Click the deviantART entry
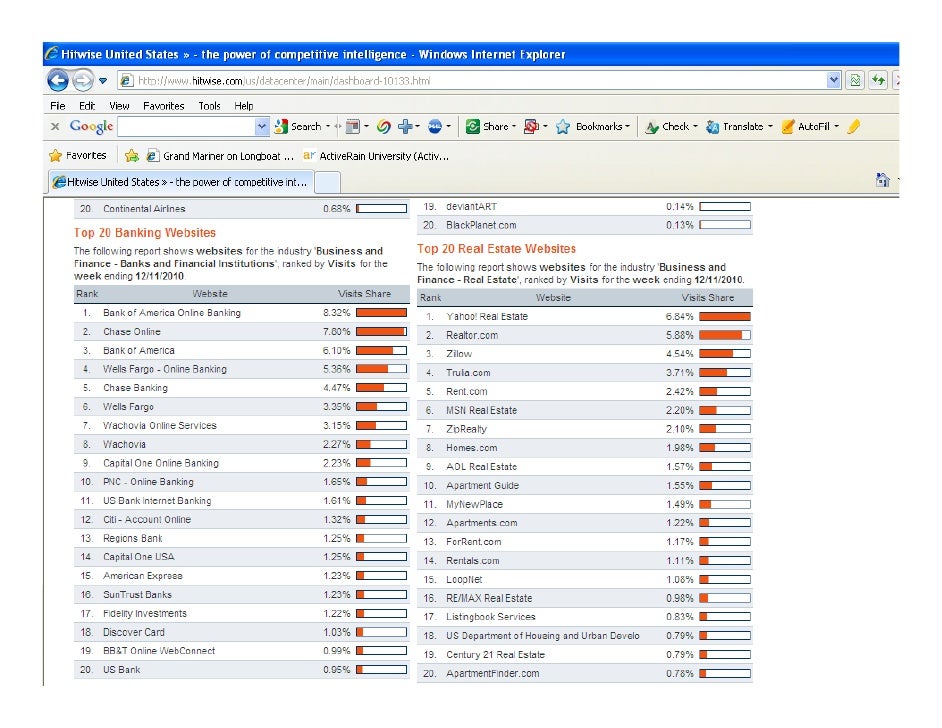This screenshot has width=942, height=728. [x=471, y=207]
